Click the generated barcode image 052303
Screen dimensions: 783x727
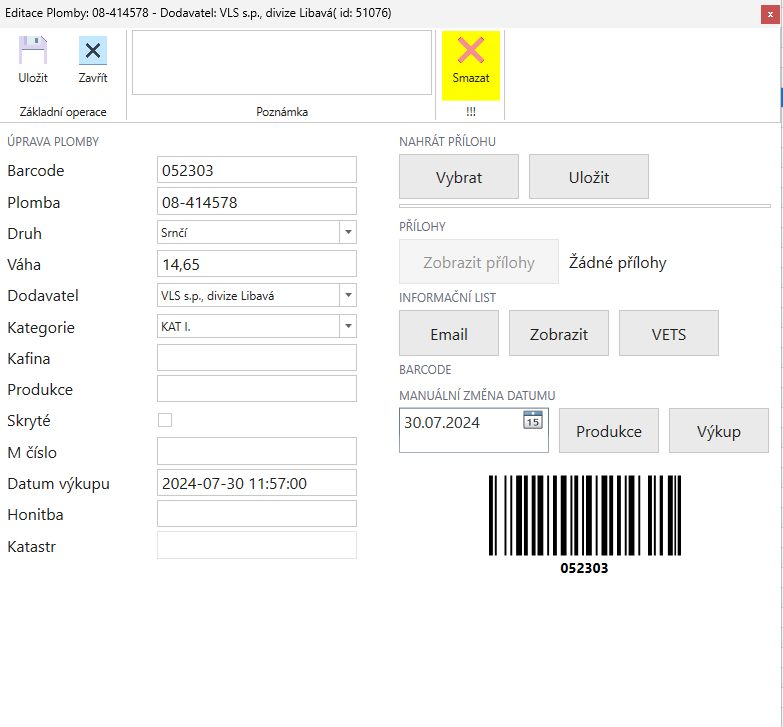coord(584,524)
